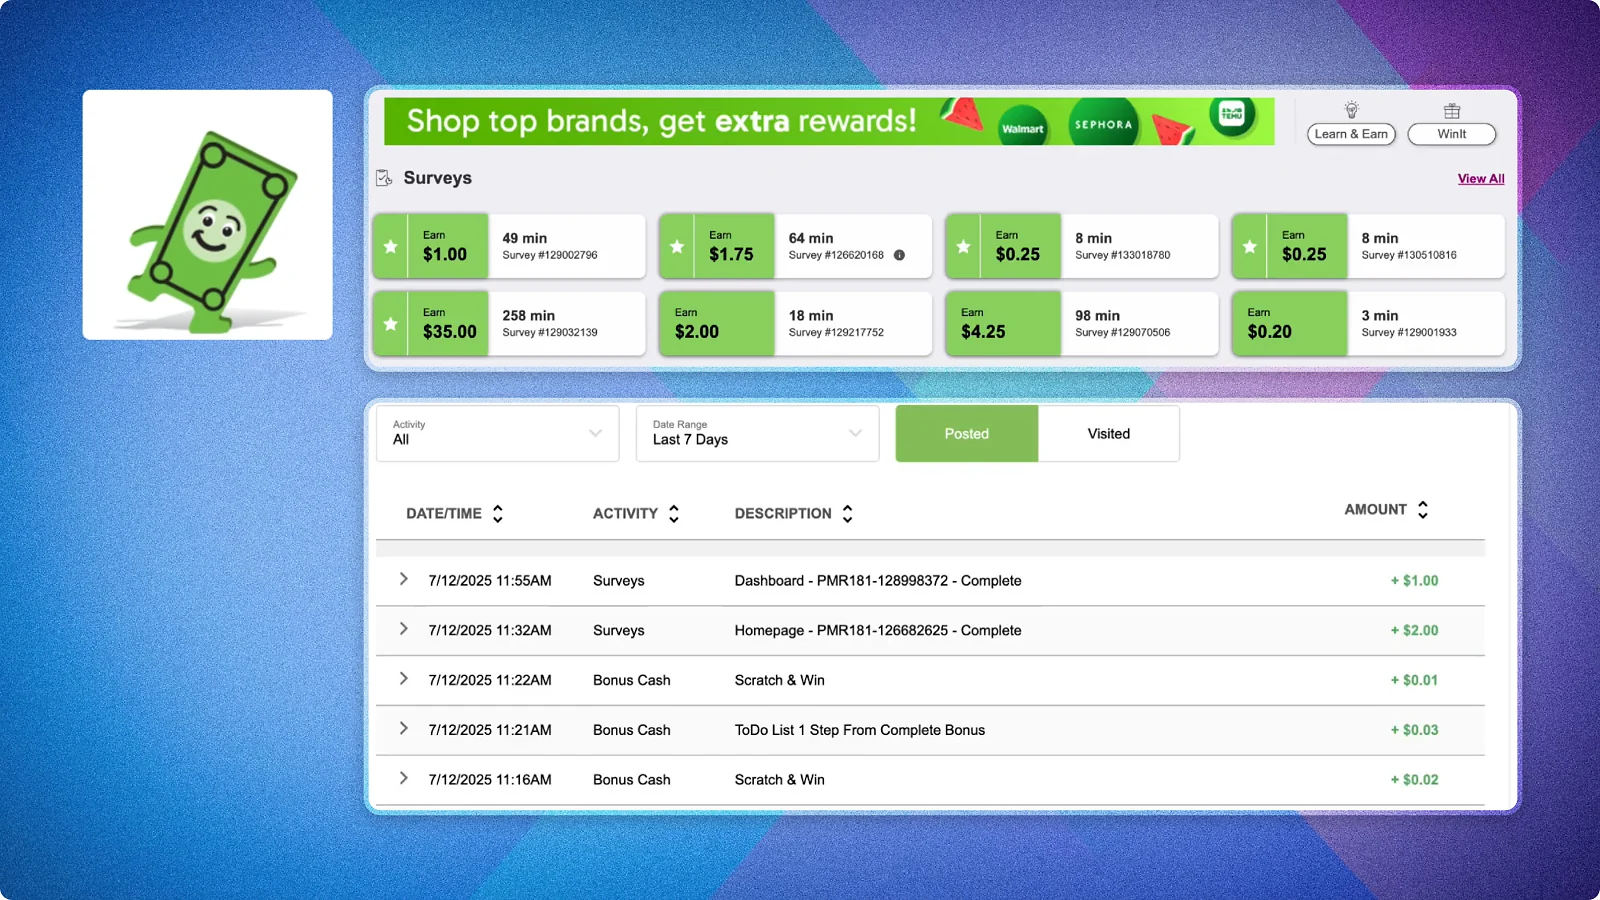The height and width of the screenshot is (900, 1600).
Task: Switch to the Visited tab
Action: coord(1109,433)
